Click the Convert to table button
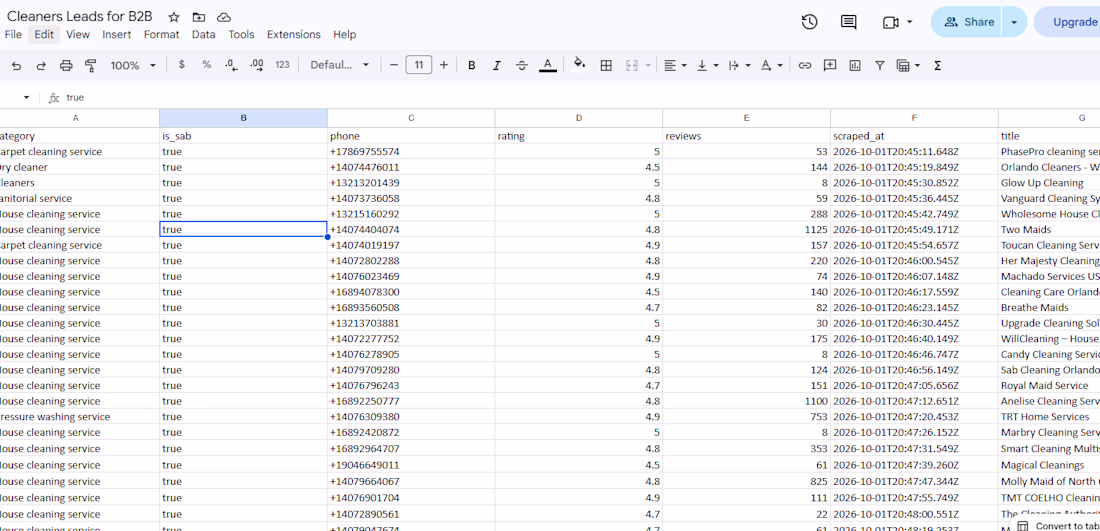The width and height of the screenshot is (1100, 531). click(x=1056, y=525)
